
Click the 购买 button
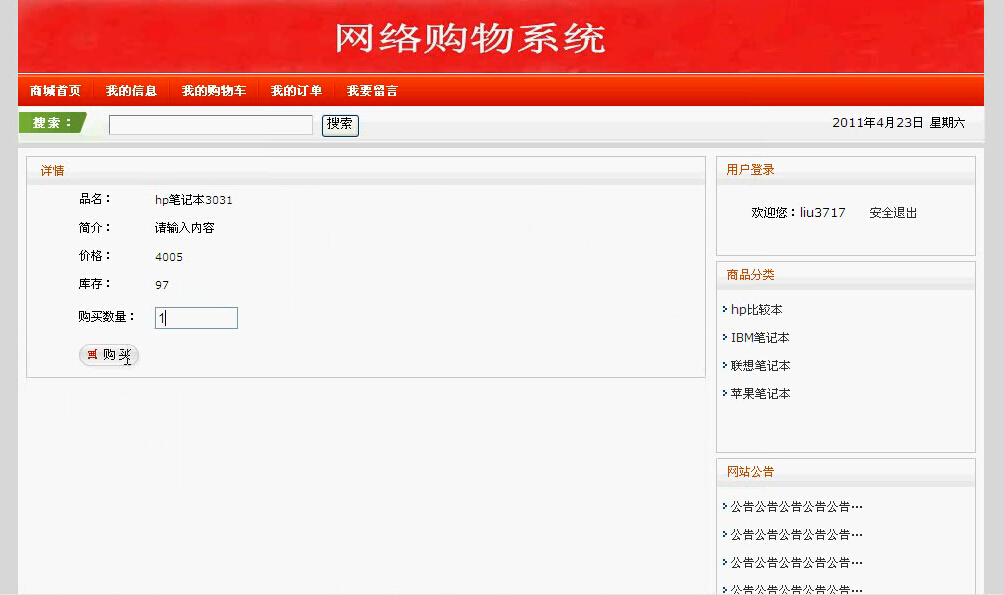click(109, 355)
